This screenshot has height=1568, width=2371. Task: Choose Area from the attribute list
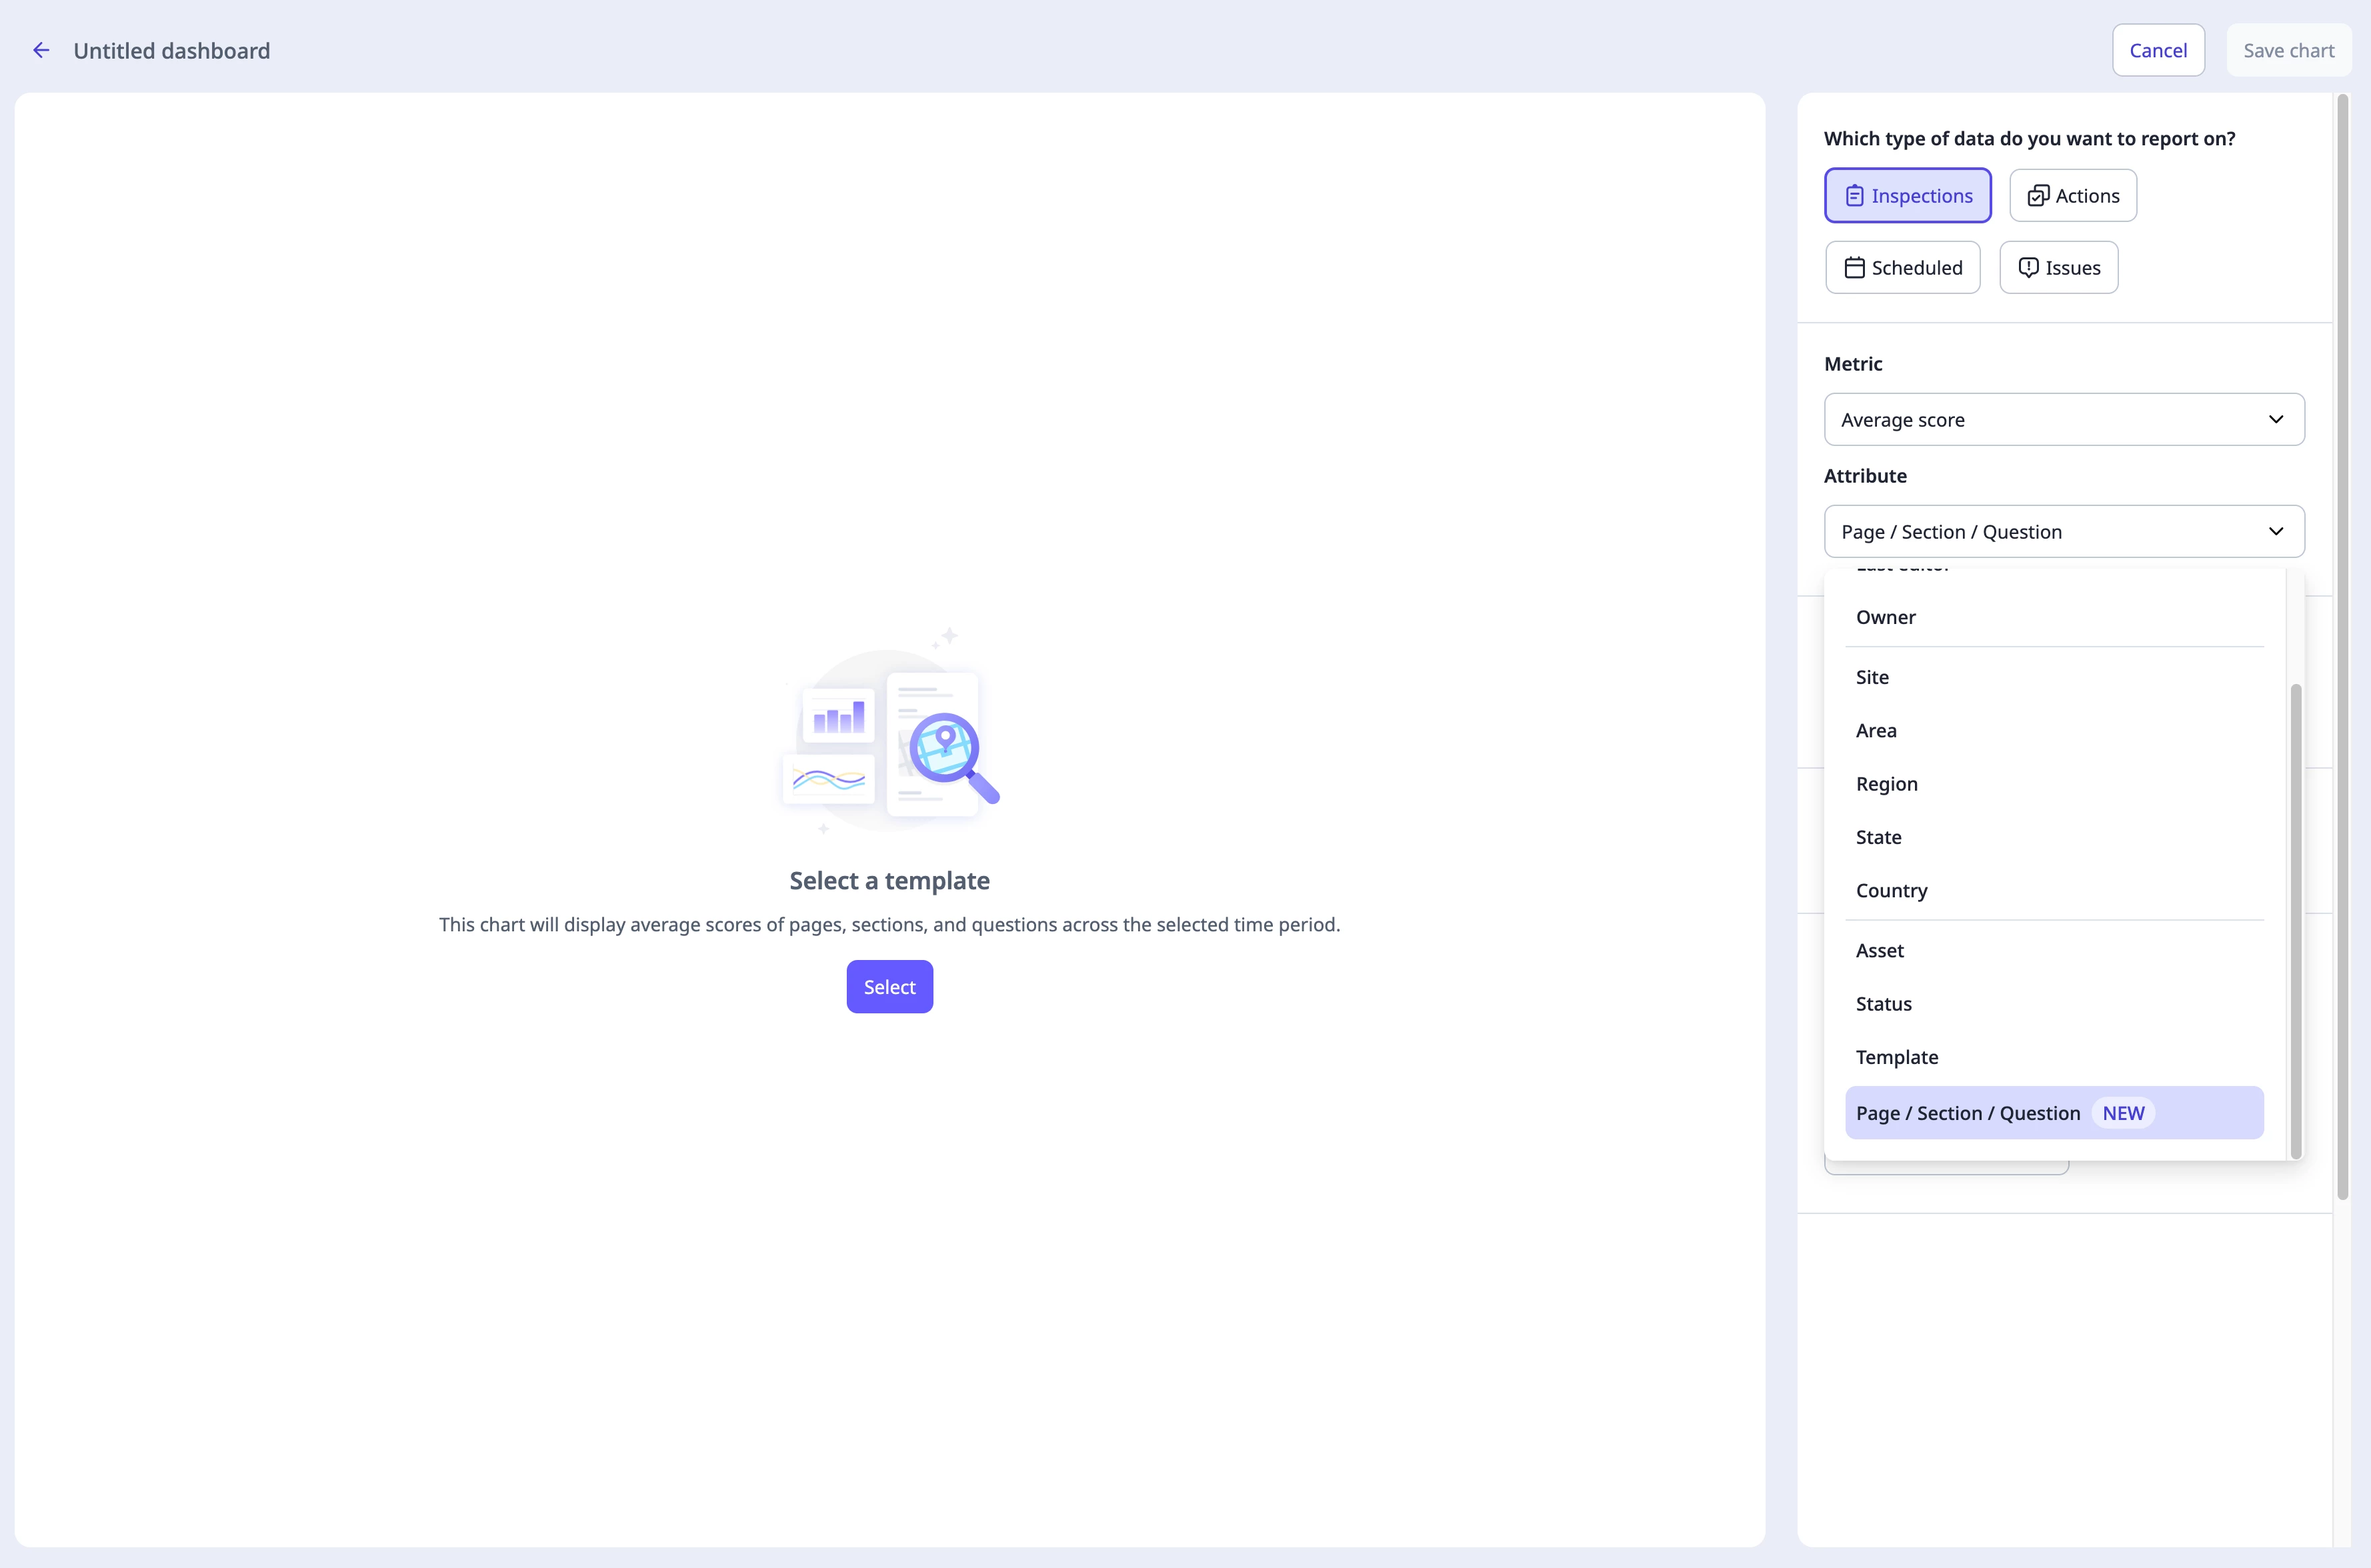click(x=2054, y=730)
